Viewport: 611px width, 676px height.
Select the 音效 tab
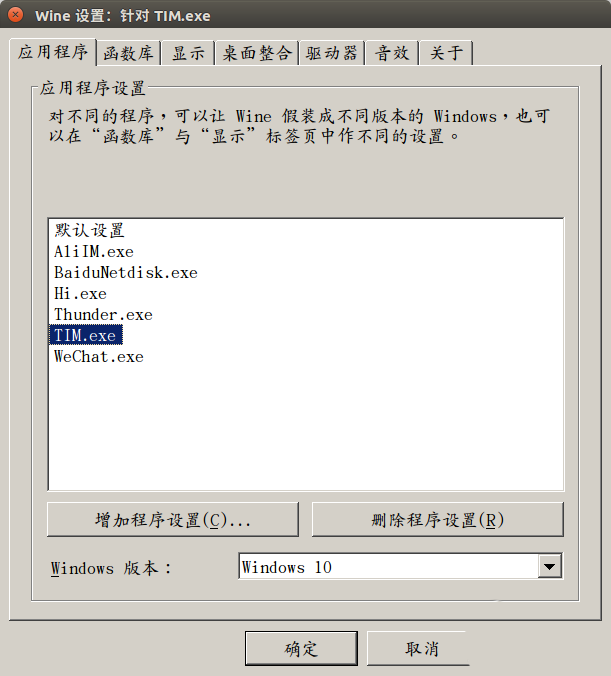(392, 53)
